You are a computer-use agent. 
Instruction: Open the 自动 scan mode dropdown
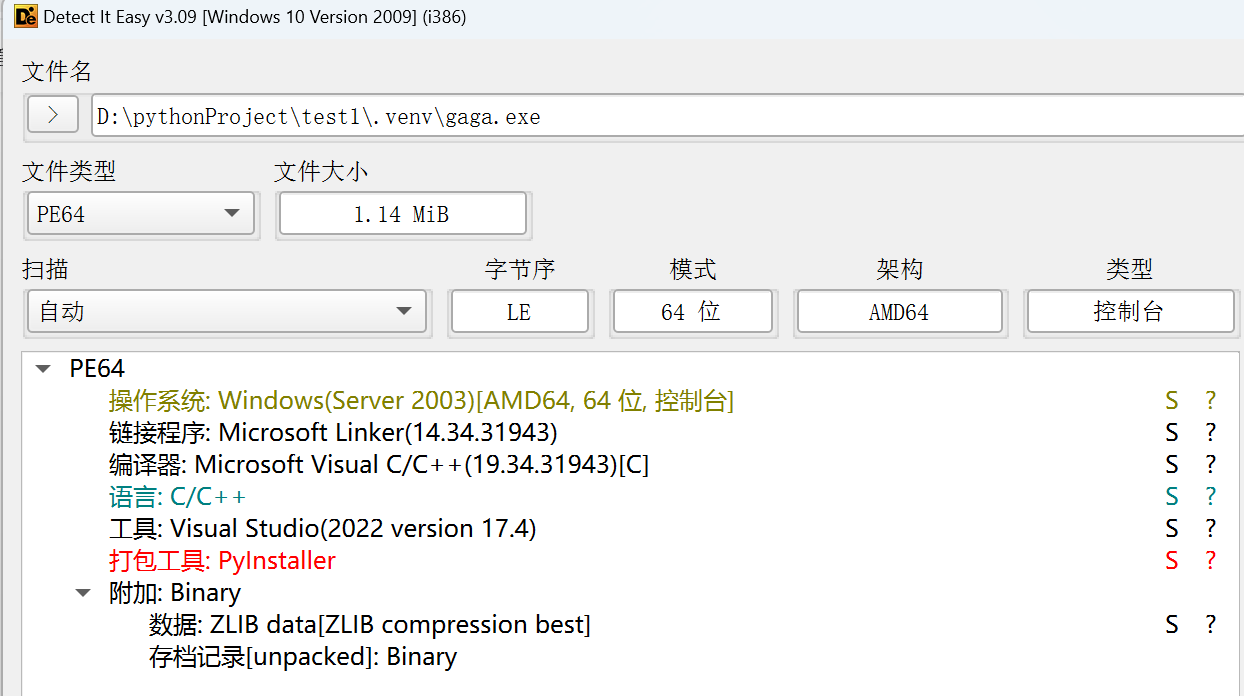click(x=227, y=311)
